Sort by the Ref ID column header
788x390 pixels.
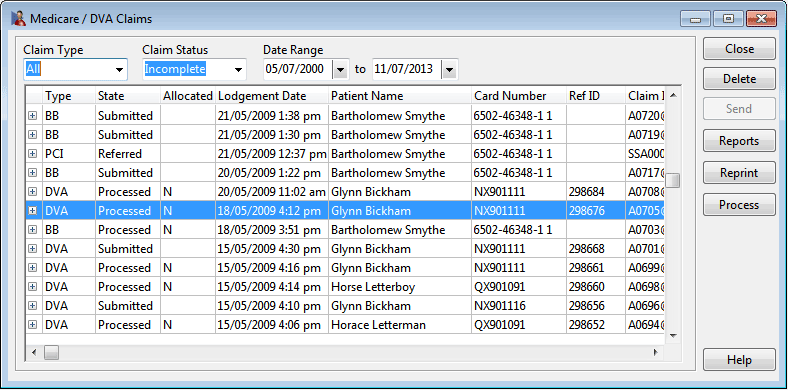[596, 96]
